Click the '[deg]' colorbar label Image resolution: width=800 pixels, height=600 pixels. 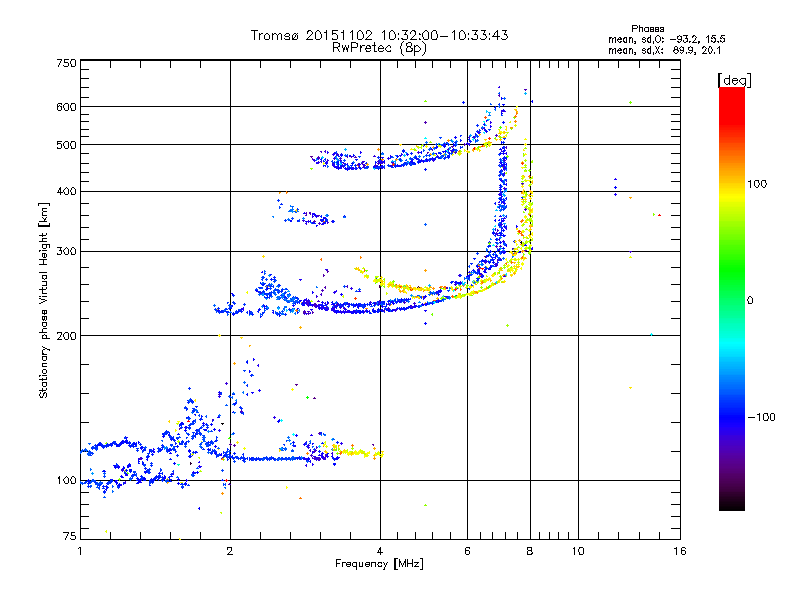[x=734, y=80]
